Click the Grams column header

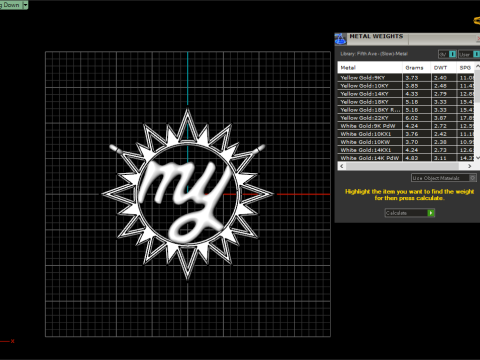click(416, 67)
